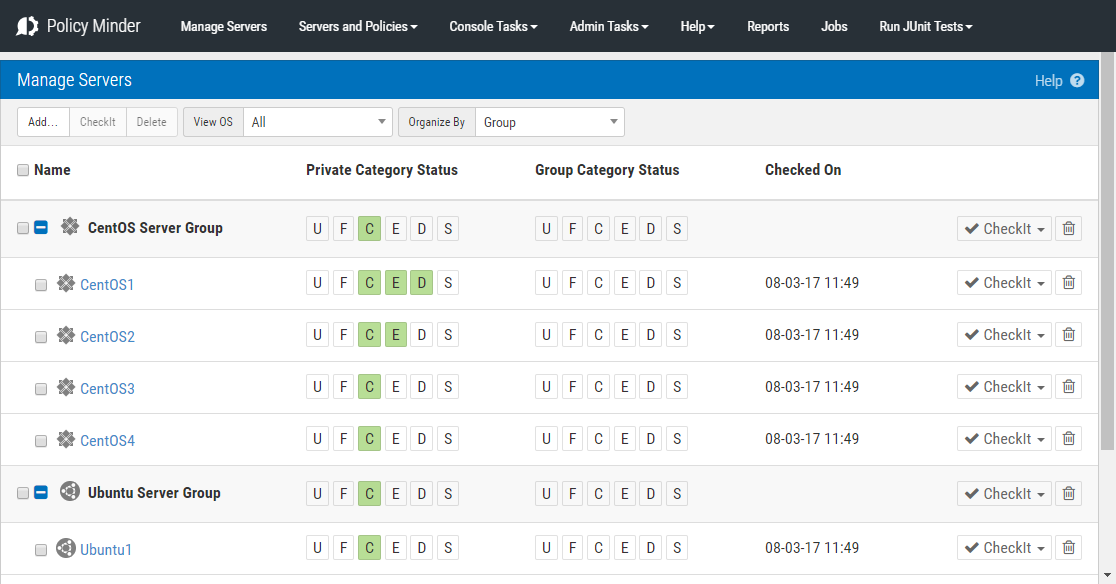
Task: Open the Help question mark icon
Action: tap(1077, 80)
